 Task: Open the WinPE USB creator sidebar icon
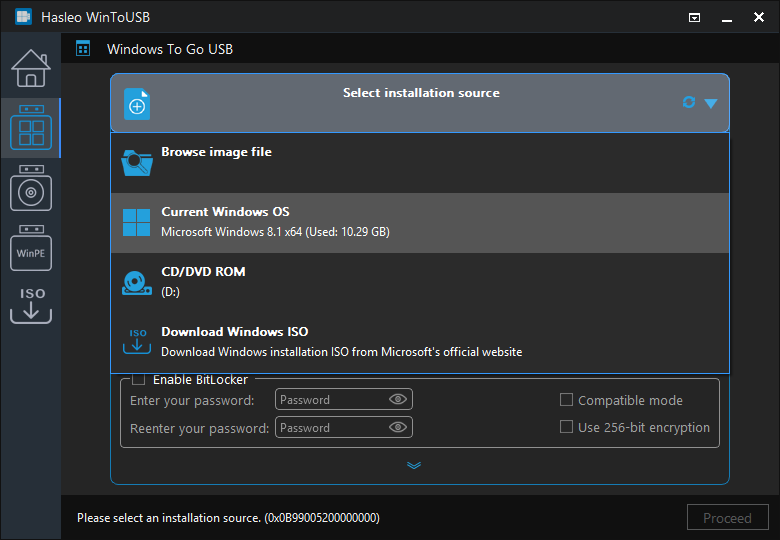(x=31, y=248)
